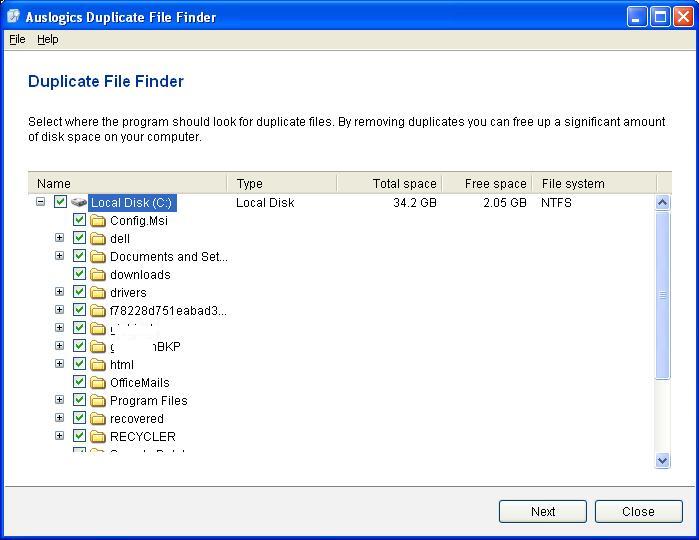Click the RECYCLER folder icon

(98, 437)
